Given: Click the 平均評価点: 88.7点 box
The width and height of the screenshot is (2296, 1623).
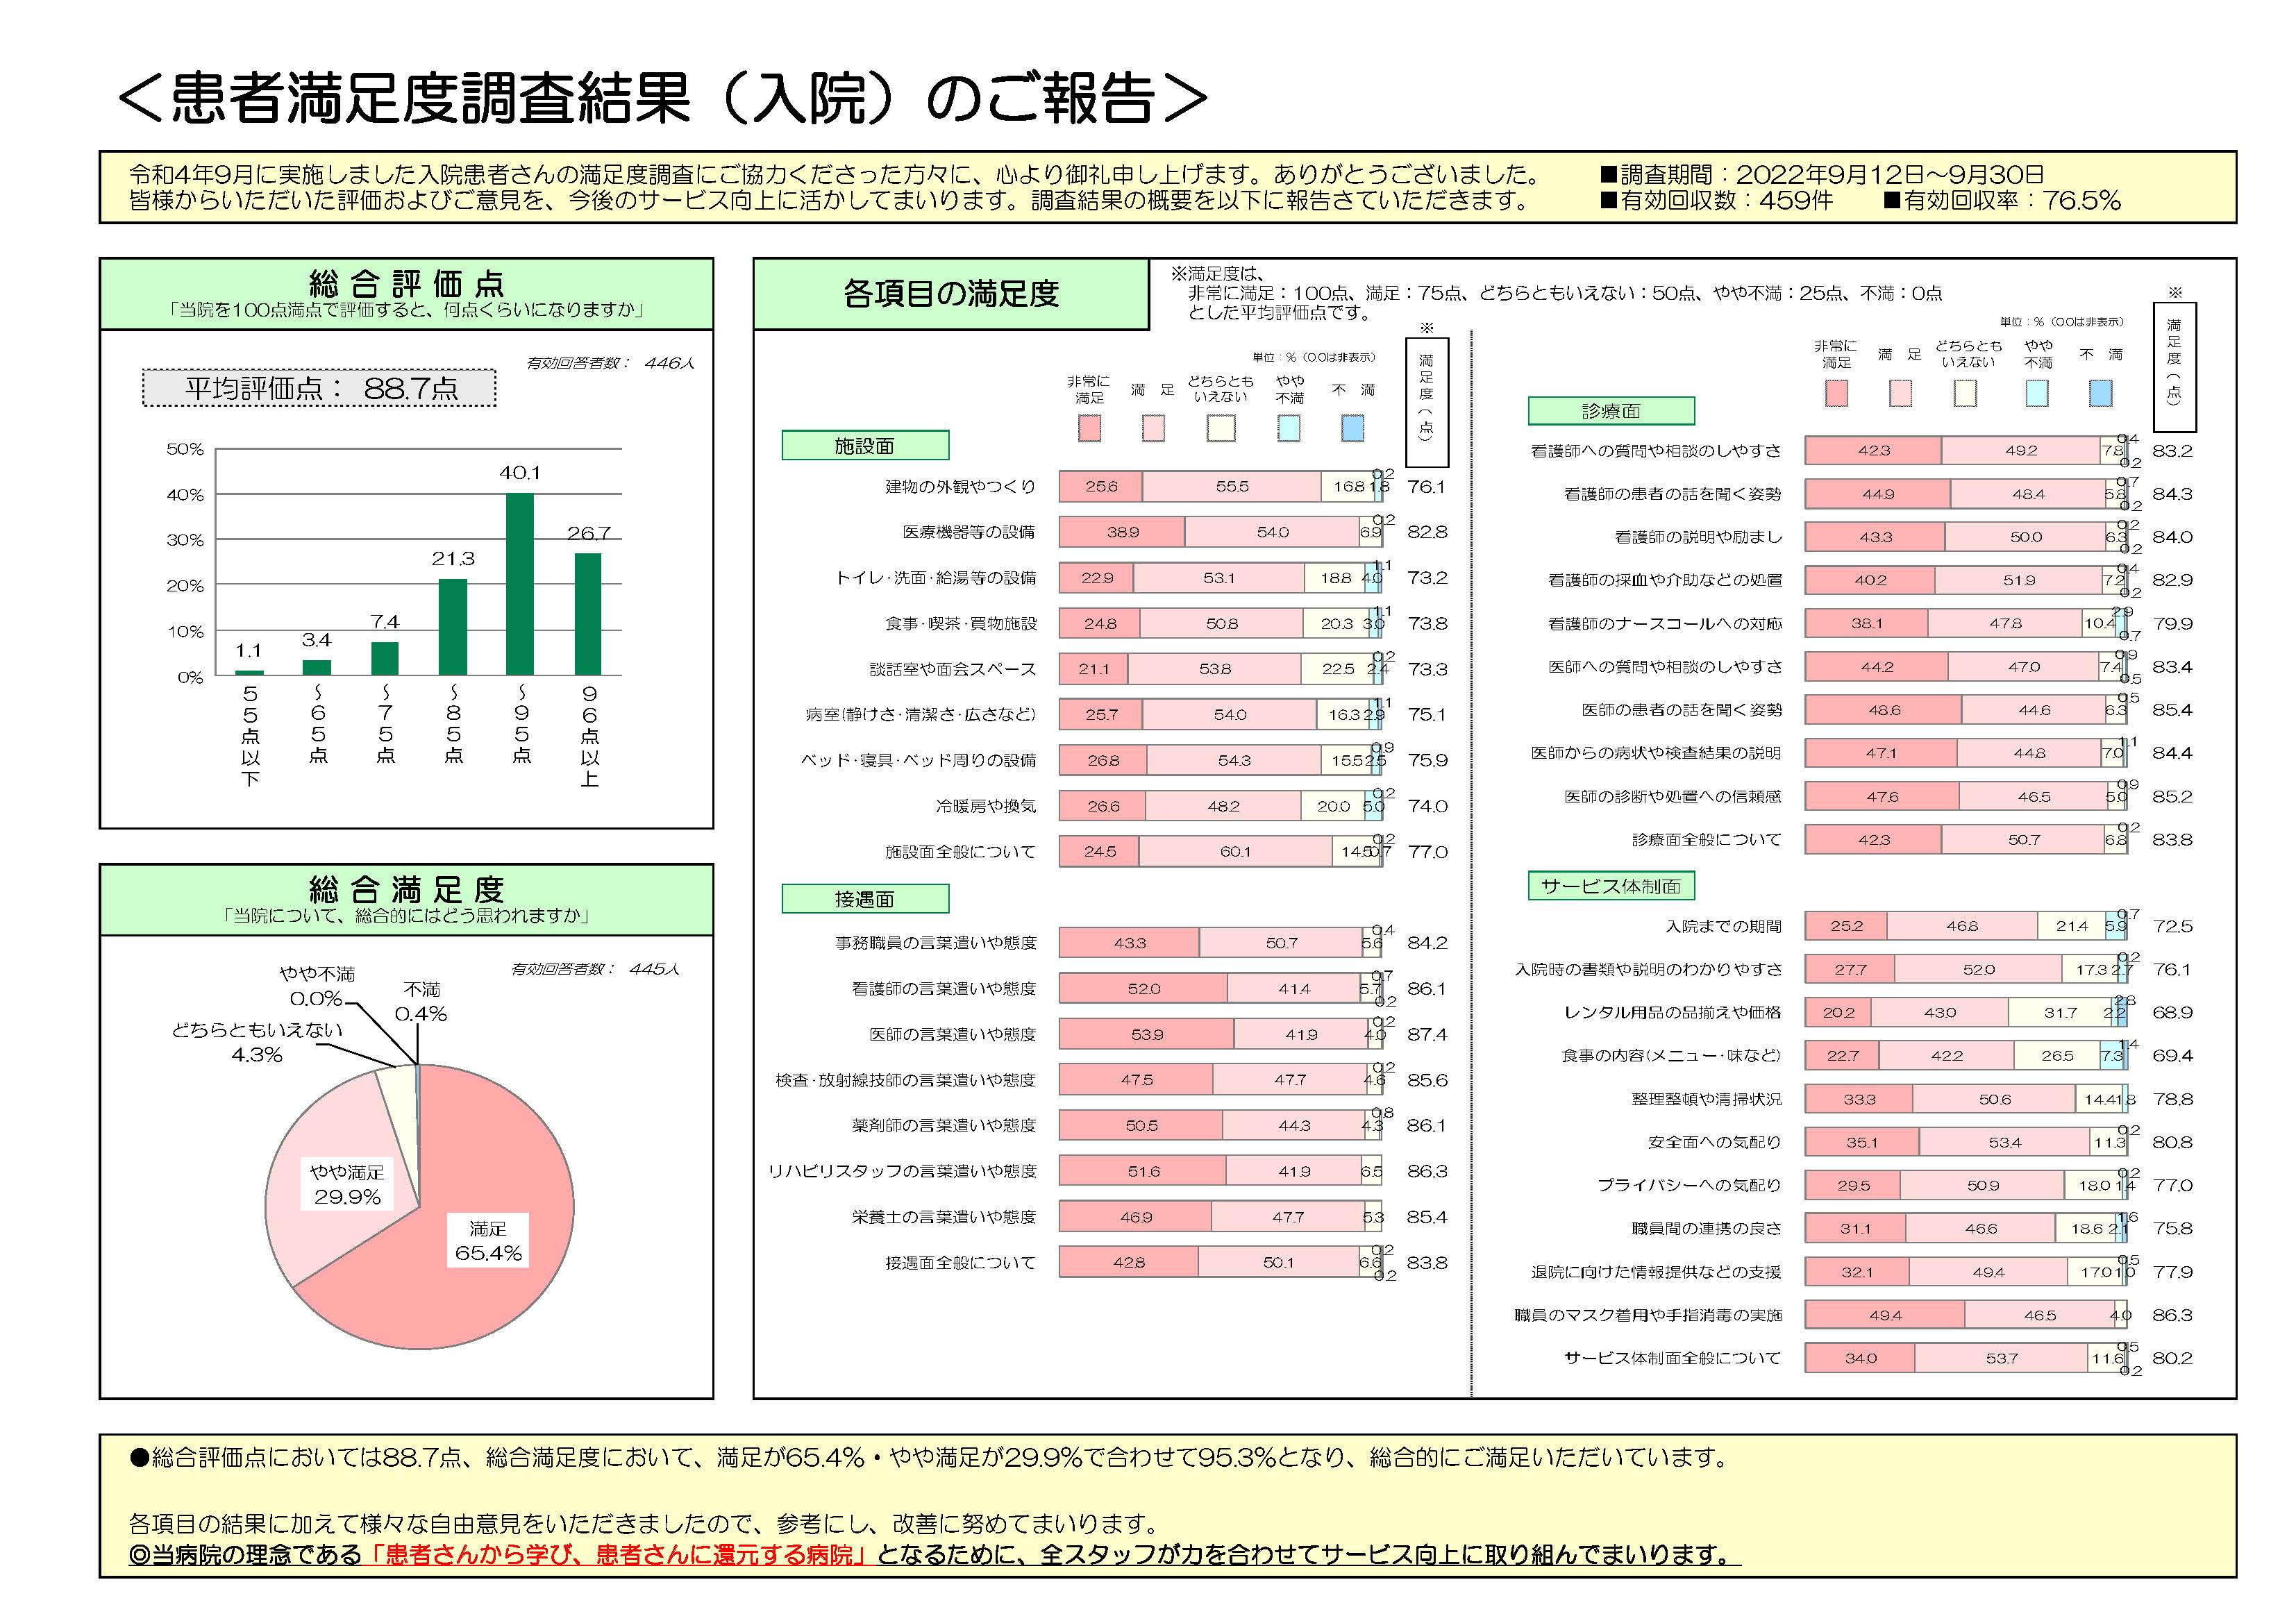Looking at the screenshot, I should [319, 388].
